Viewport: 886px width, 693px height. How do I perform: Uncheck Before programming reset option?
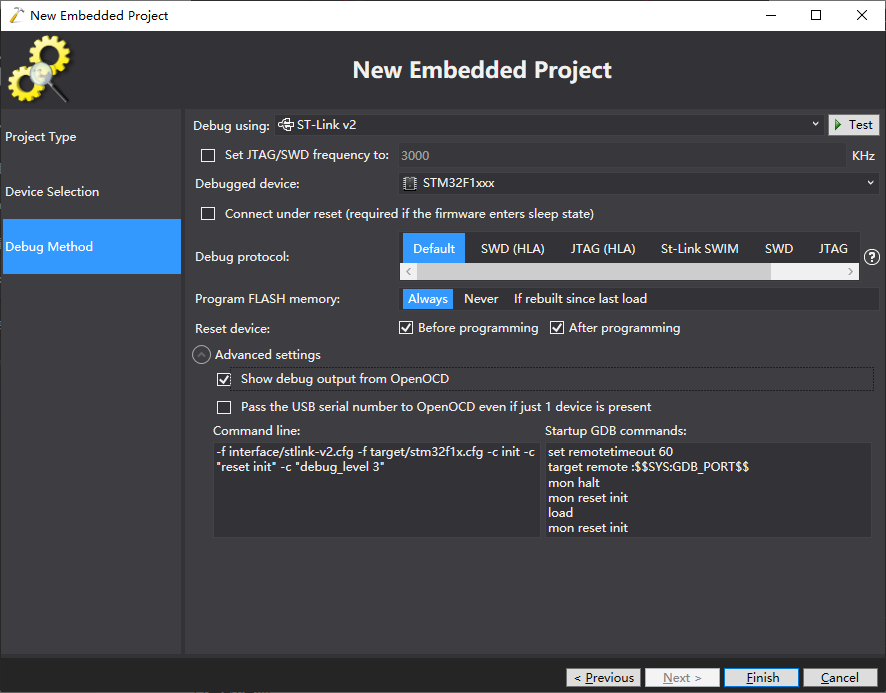pos(406,328)
